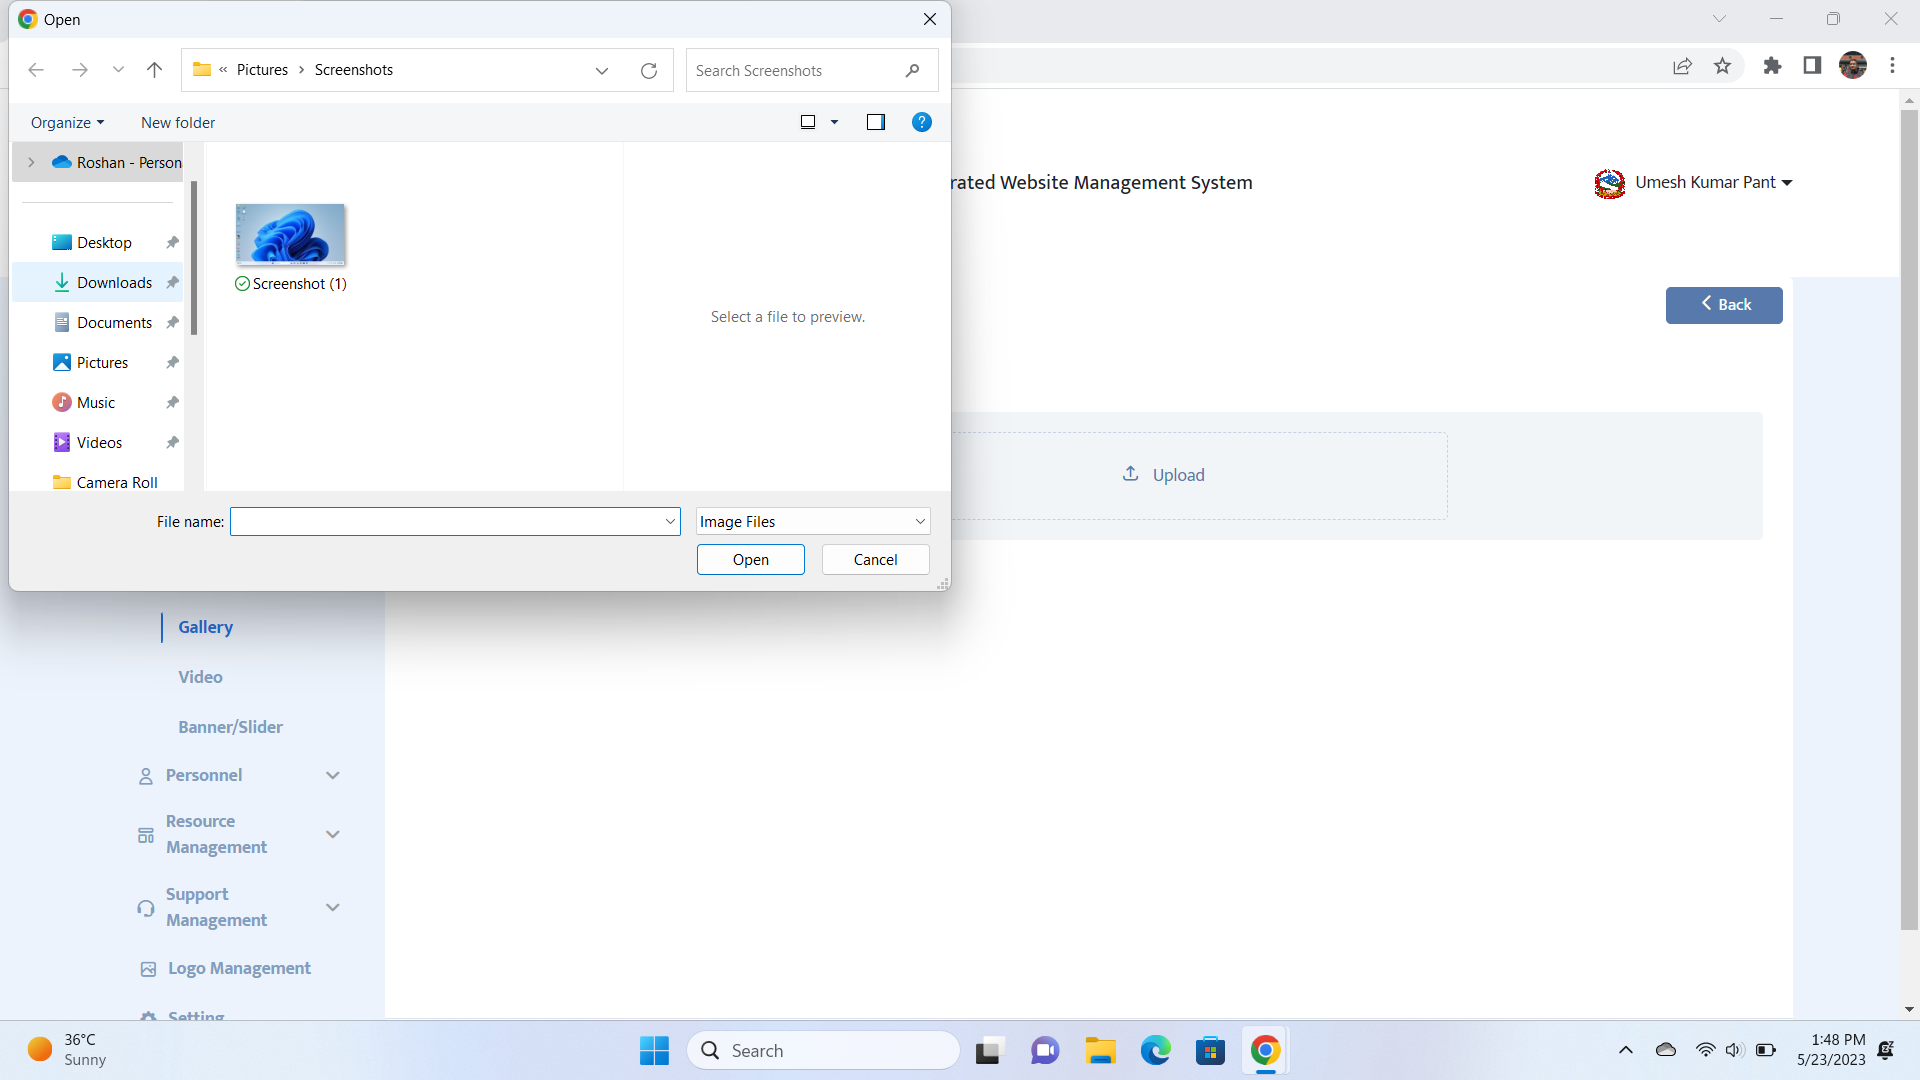Click the Back button

[x=1723, y=305]
